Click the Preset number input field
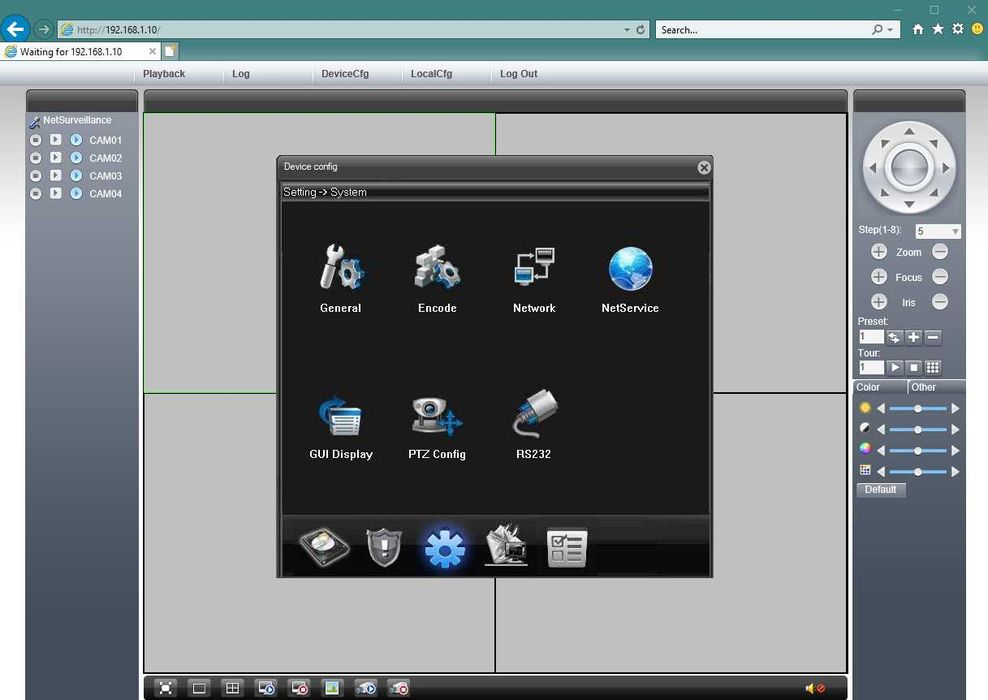 [871, 337]
